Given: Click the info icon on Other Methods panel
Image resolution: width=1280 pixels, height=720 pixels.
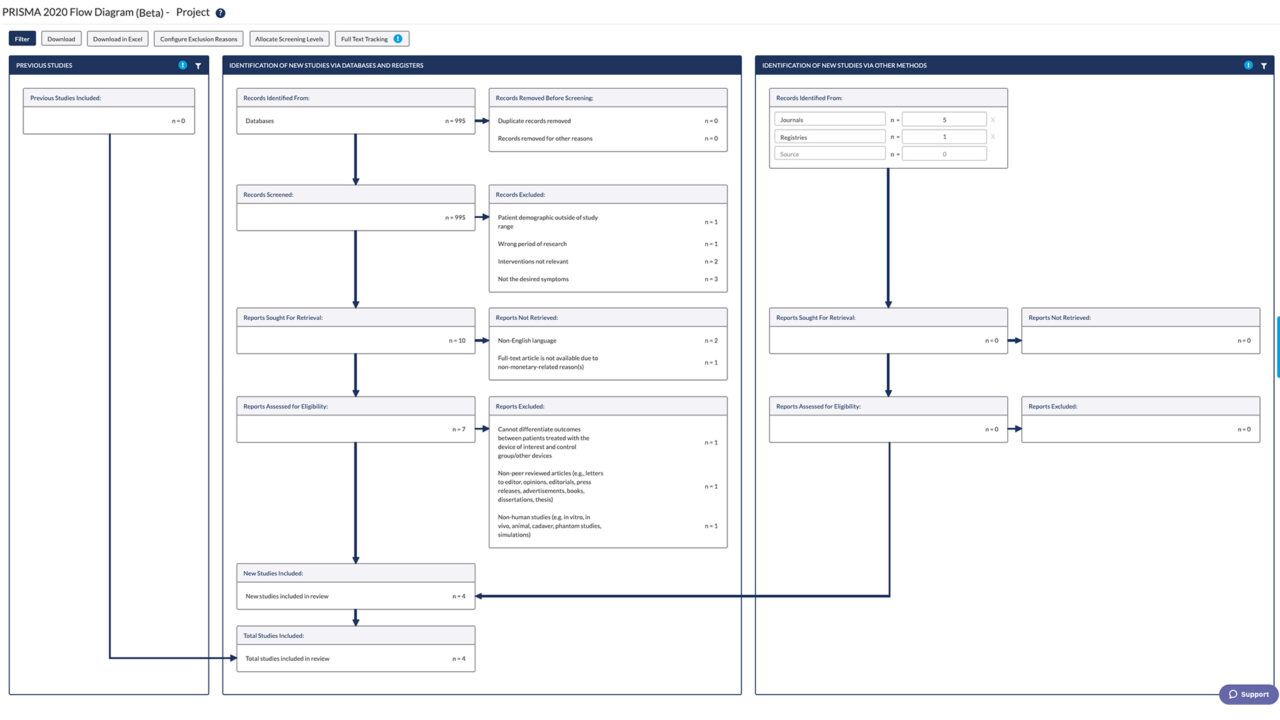Looking at the screenshot, I should [x=1247, y=64].
